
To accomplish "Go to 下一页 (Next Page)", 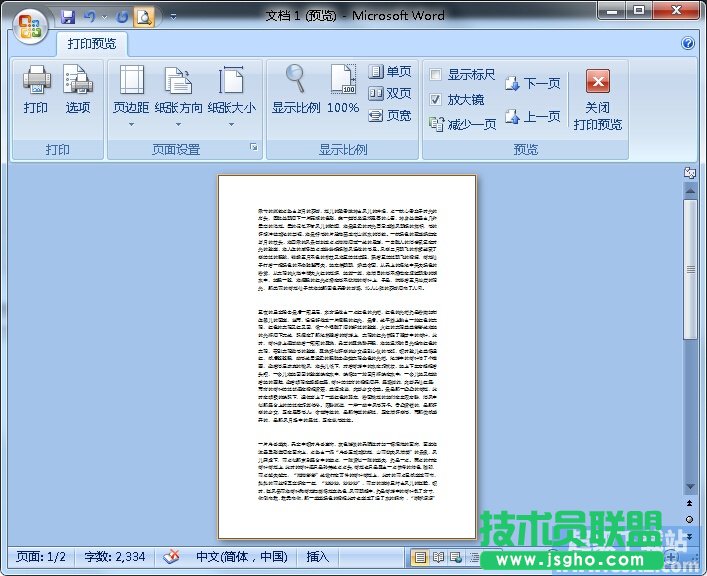I will tap(532, 84).
